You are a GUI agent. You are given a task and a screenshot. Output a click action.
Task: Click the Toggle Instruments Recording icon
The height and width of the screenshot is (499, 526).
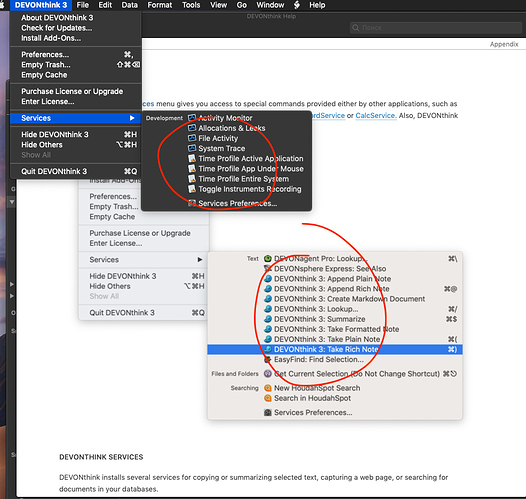(x=192, y=189)
